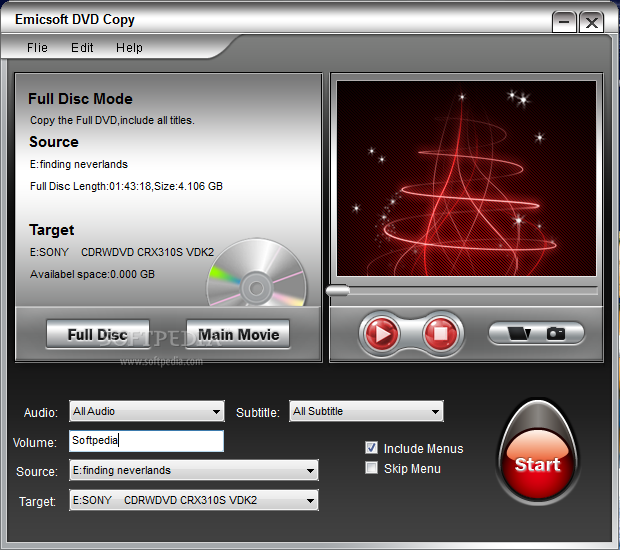Uncheck the Include Menus checkbox

click(x=371, y=448)
